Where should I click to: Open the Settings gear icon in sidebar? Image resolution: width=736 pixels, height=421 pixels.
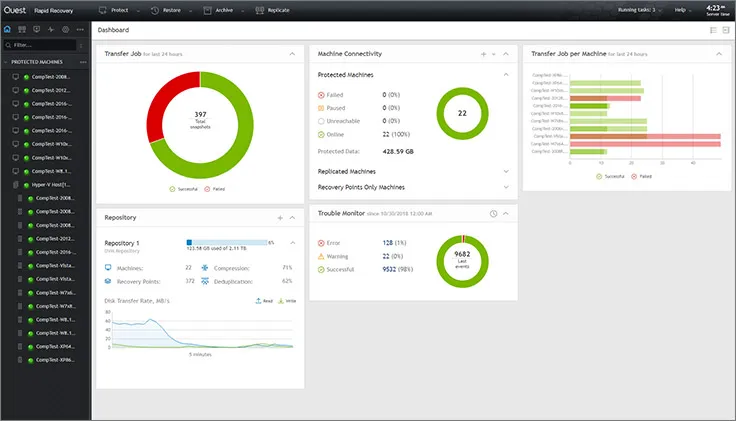pyautogui.click(x=66, y=30)
